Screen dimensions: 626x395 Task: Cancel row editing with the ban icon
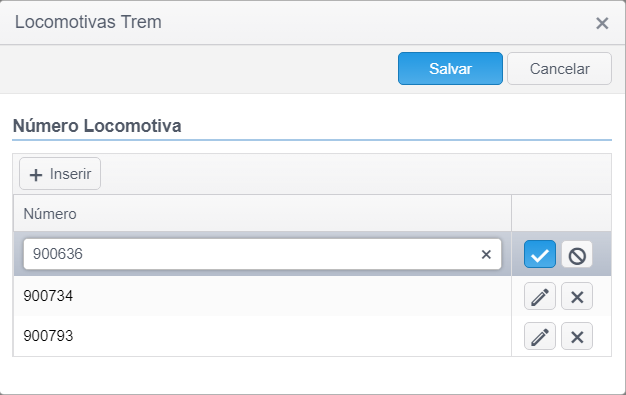577,254
